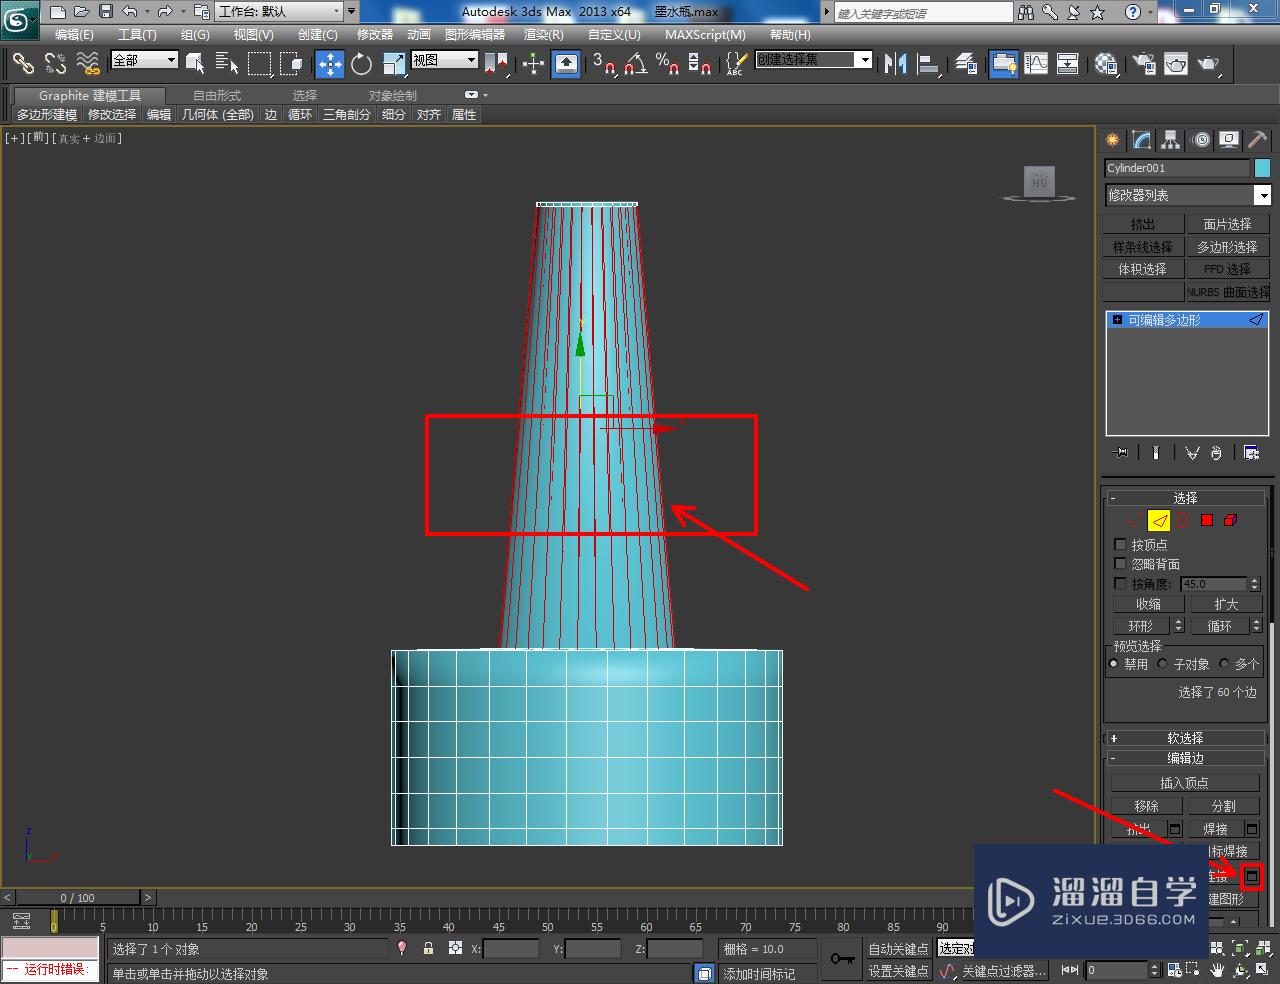Activate the Select and Rotate tool
Screen dimensions: 1280x984
pyautogui.click(x=362, y=64)
